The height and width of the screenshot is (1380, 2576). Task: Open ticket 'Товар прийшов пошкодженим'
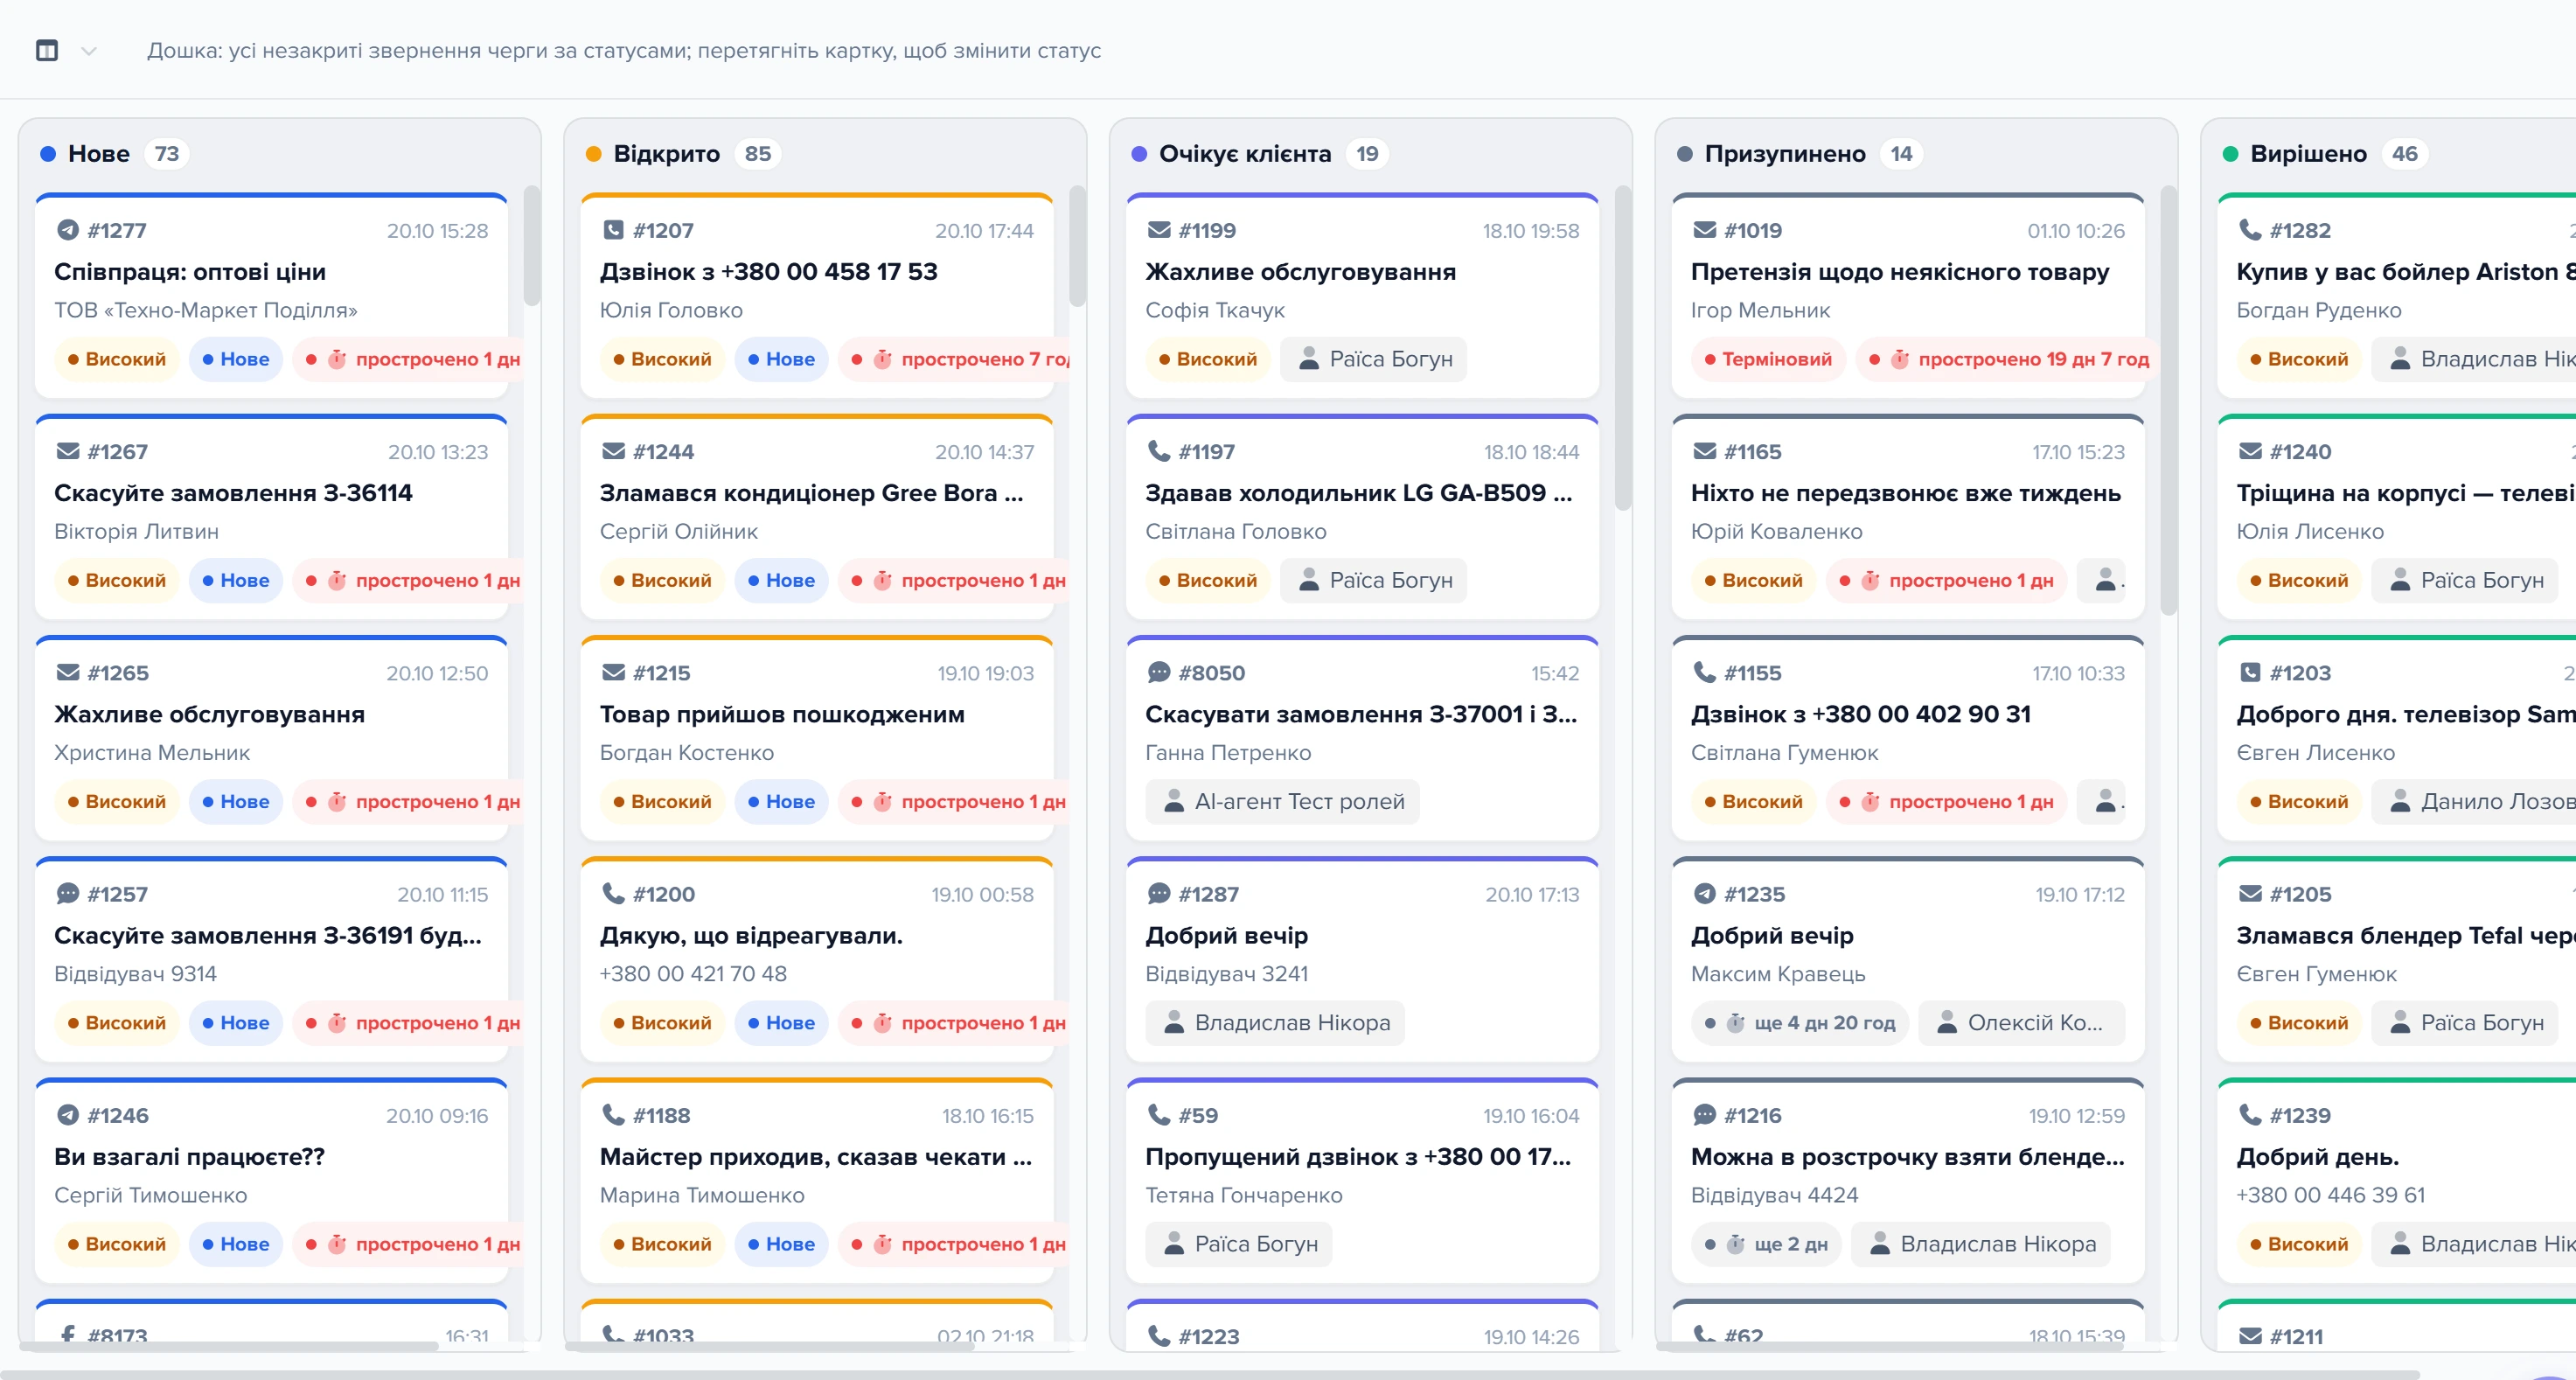click(x=782, y=714)
